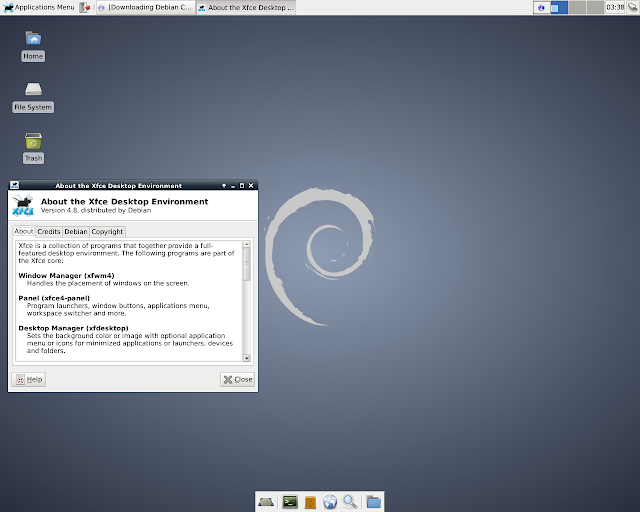The height and width of the screenshot is (512, 640).
Task: Click the logout action icon in top panel
Action: pyautogui.click(x=84, y=7)
